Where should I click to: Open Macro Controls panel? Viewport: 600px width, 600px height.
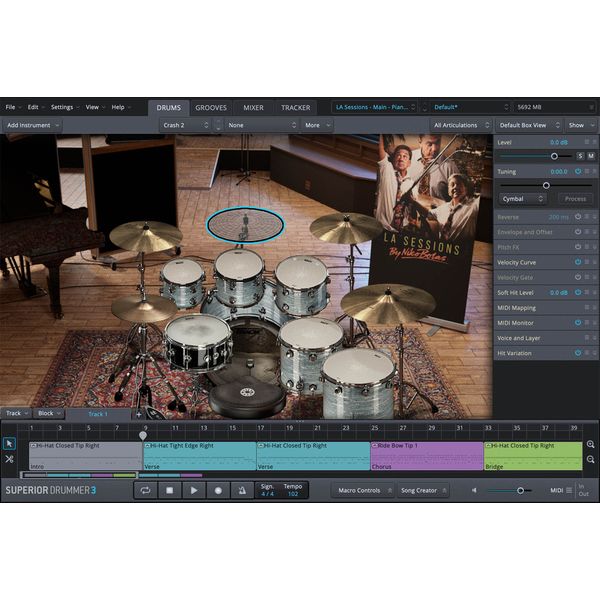[365, 490]
